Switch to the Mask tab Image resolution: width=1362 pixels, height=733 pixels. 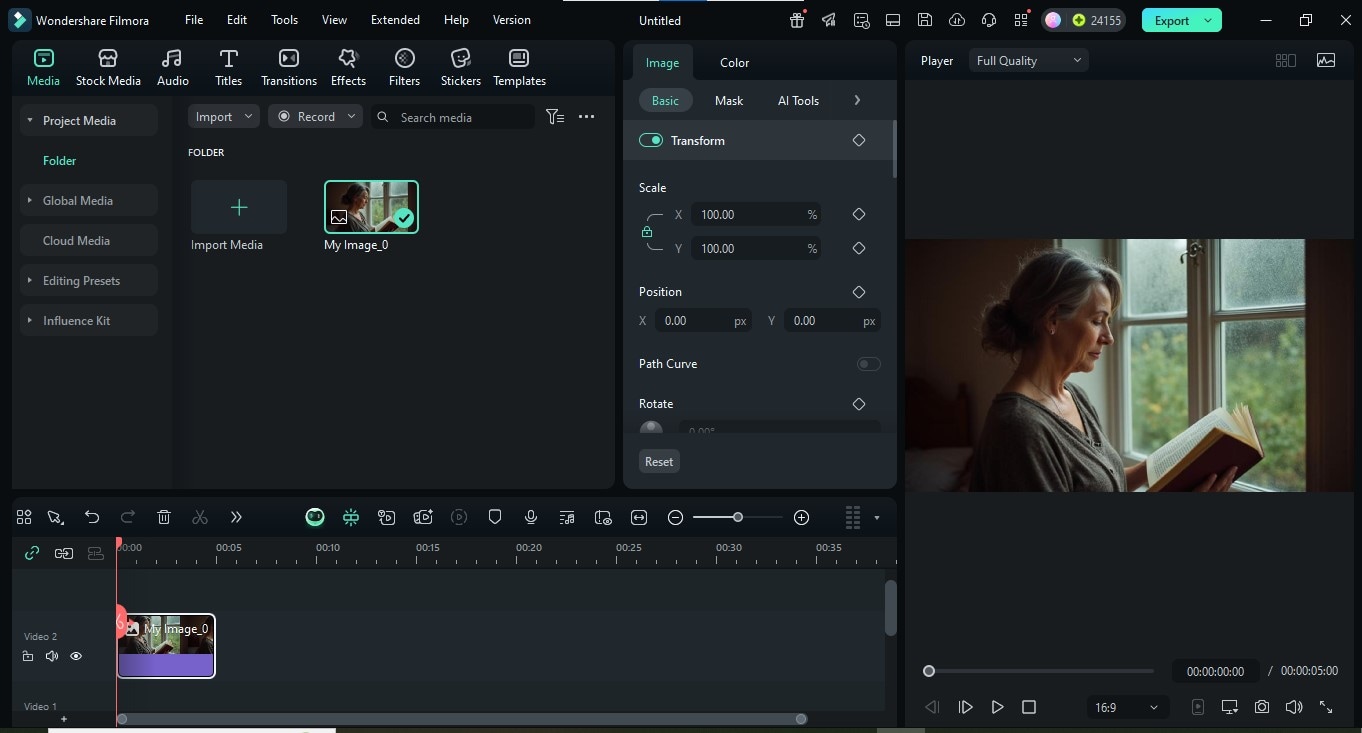click(x=729, y=100)
